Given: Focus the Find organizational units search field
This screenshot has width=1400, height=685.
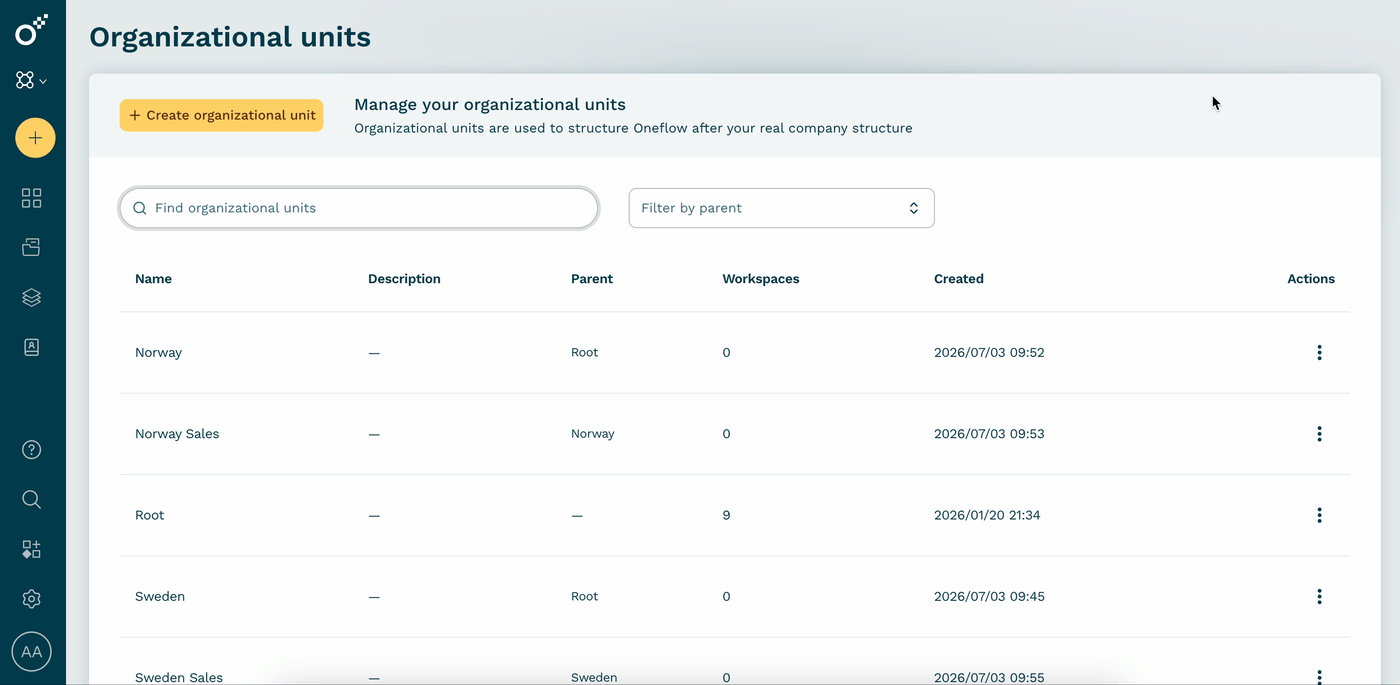Looking at the screenshot, I should point(359,208).
